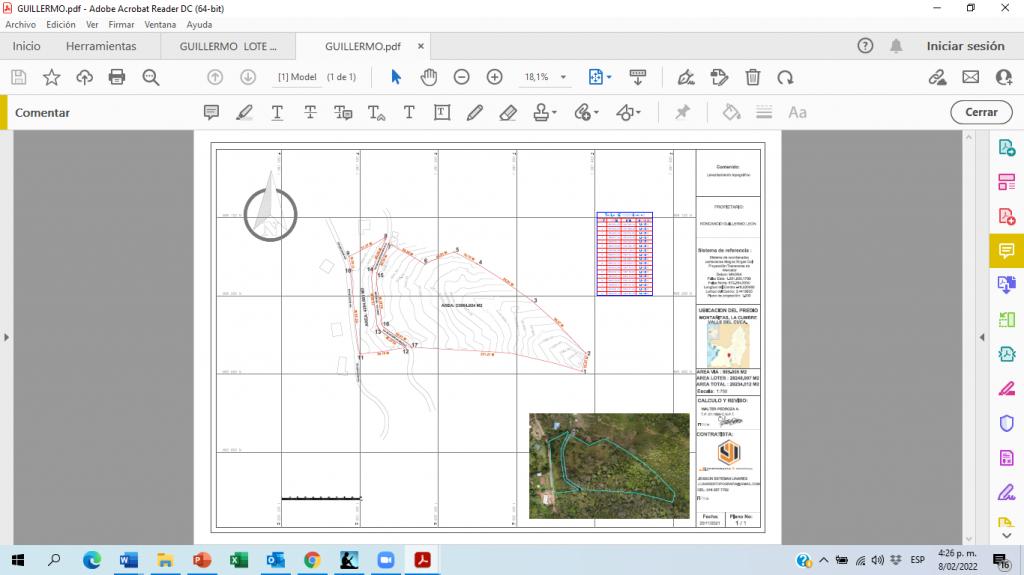Select the Highlight text tool
1024x575 pixels.
point(244,112)
